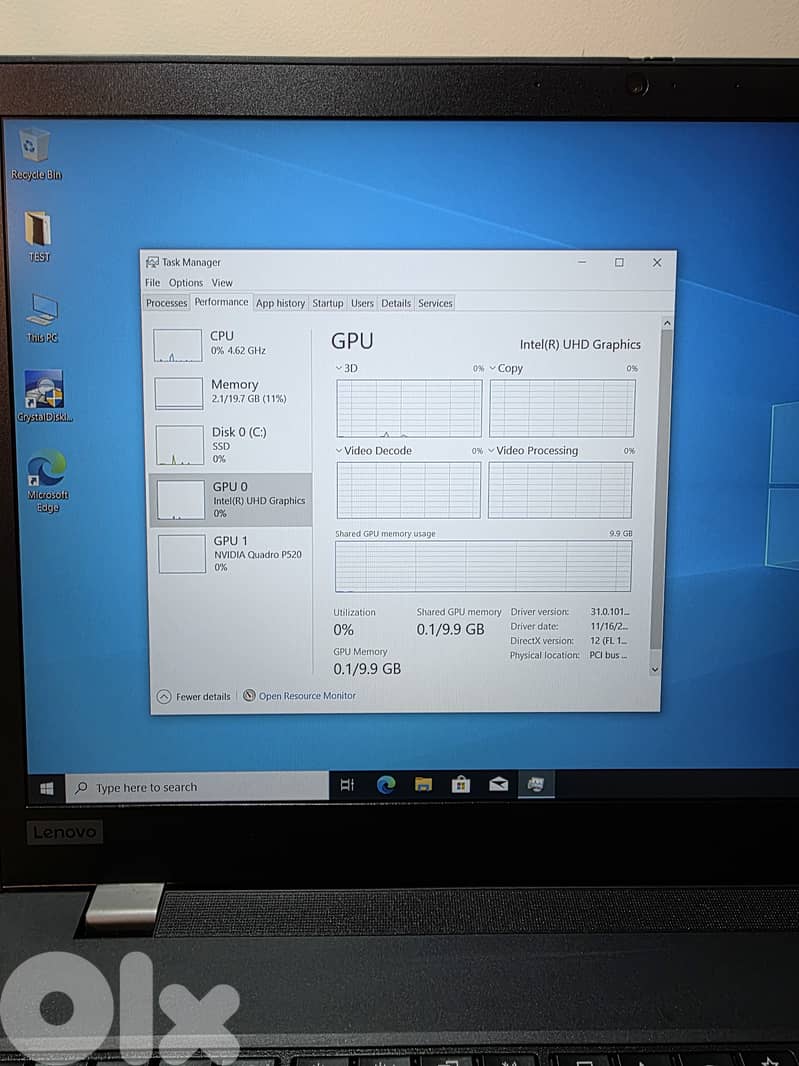
Task: Switch to the Performance tab
Action: [221, 302]
